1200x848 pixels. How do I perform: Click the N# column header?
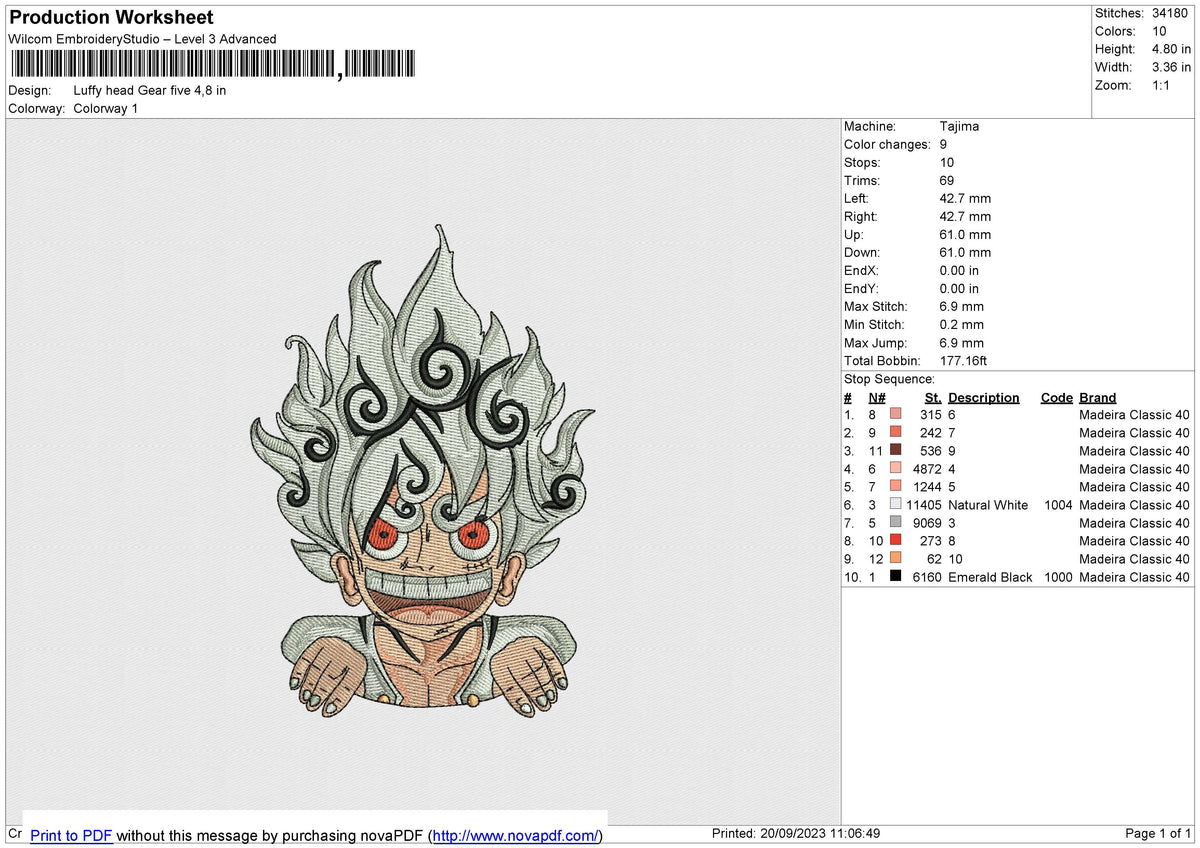pos(877,397)
